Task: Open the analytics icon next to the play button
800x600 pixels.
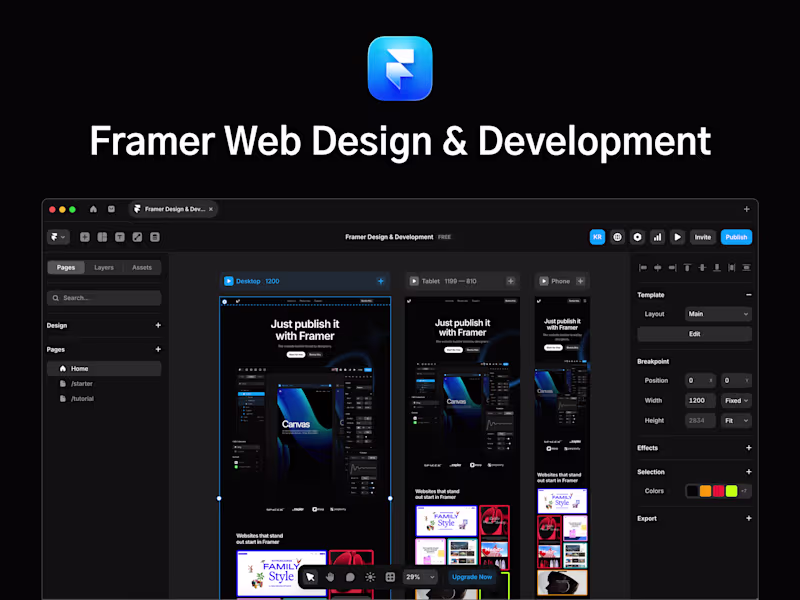Action: [657, 237]
